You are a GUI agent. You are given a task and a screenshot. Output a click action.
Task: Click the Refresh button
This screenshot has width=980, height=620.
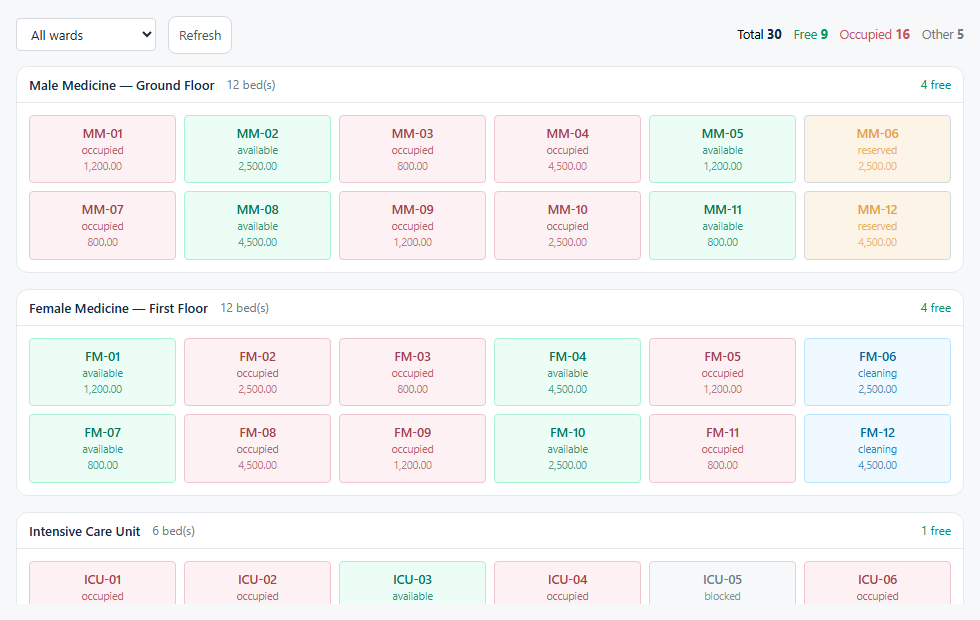200,35
